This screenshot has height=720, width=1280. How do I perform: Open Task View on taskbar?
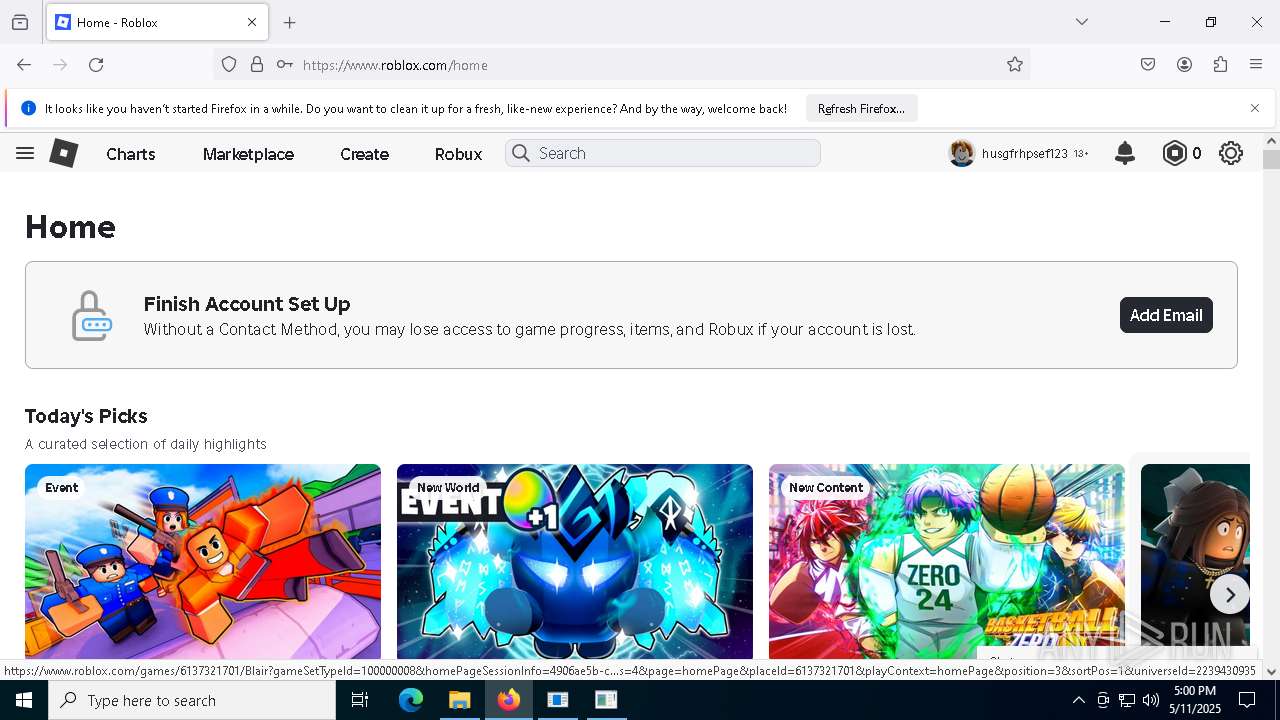[360, 700]
